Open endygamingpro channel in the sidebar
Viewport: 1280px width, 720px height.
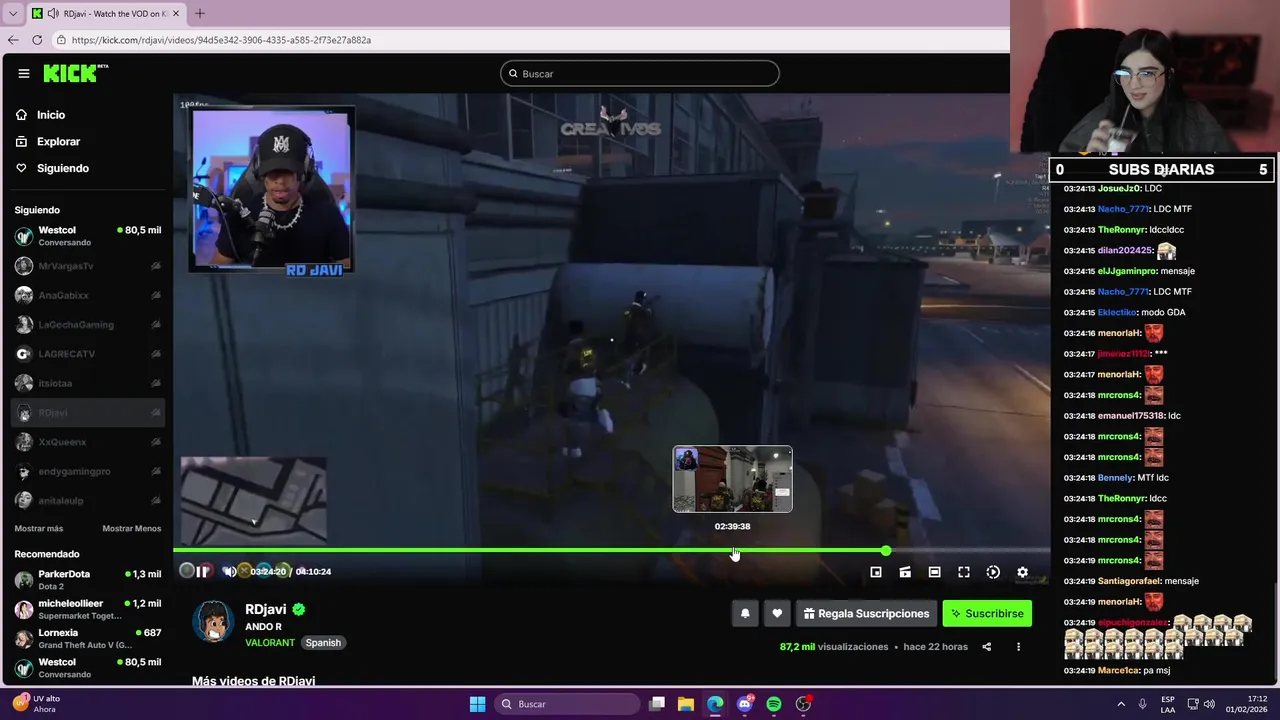click(x=87, y=471)
